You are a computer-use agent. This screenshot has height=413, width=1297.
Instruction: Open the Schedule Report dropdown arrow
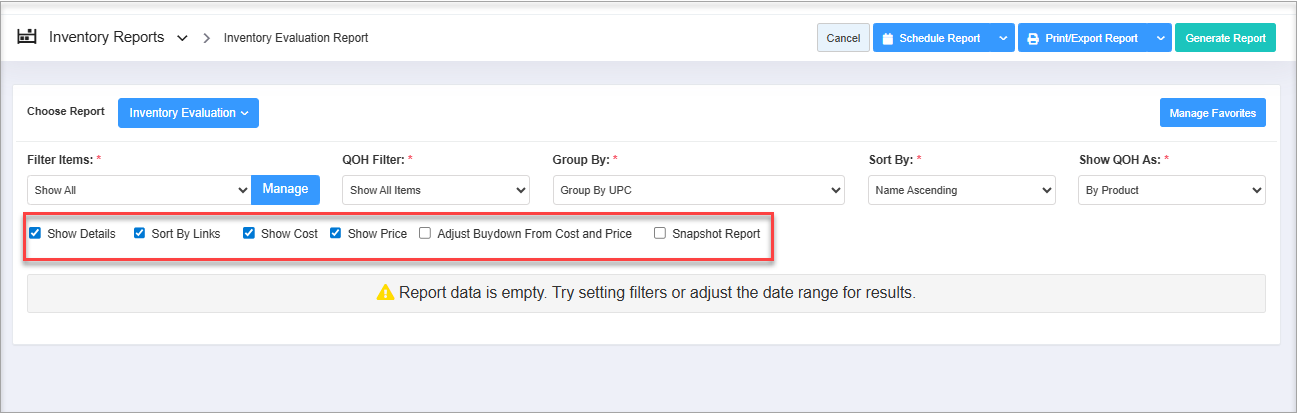(1002, 38)
